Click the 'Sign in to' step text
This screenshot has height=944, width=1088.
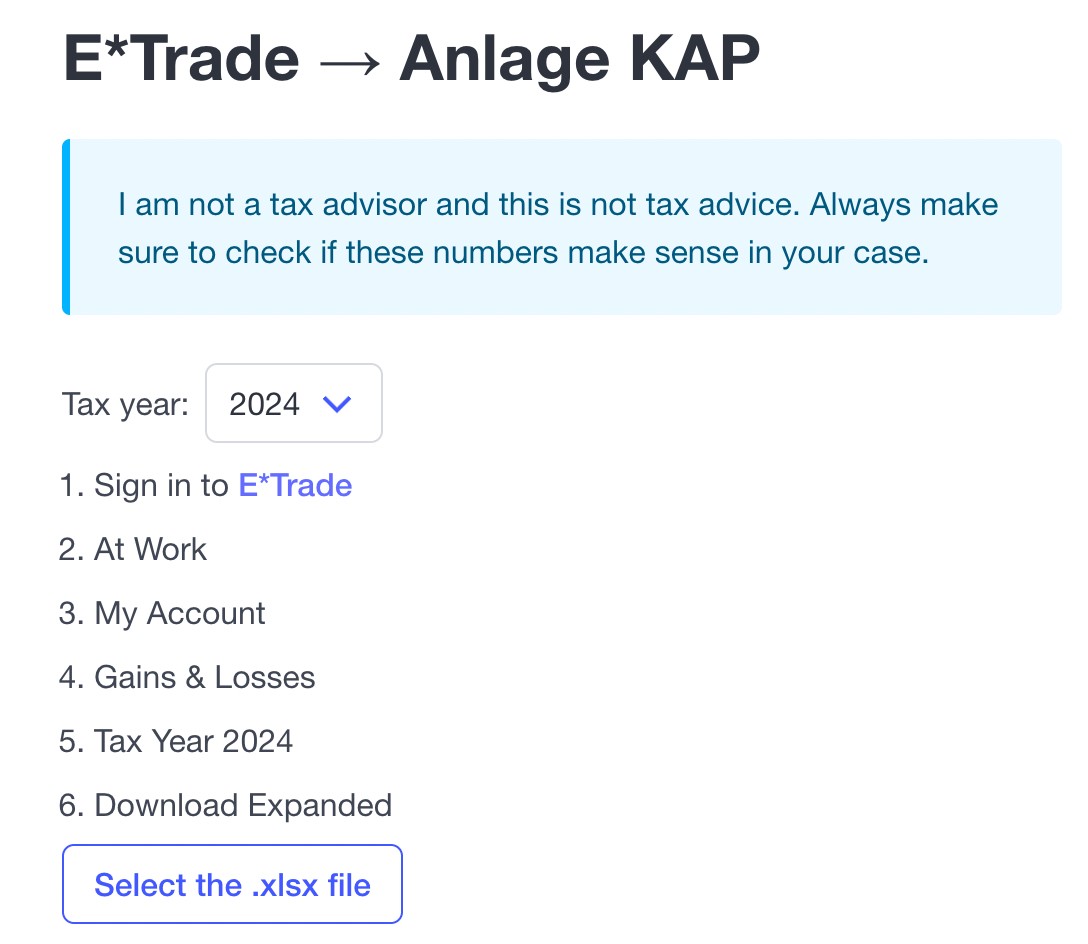(161, 486)
